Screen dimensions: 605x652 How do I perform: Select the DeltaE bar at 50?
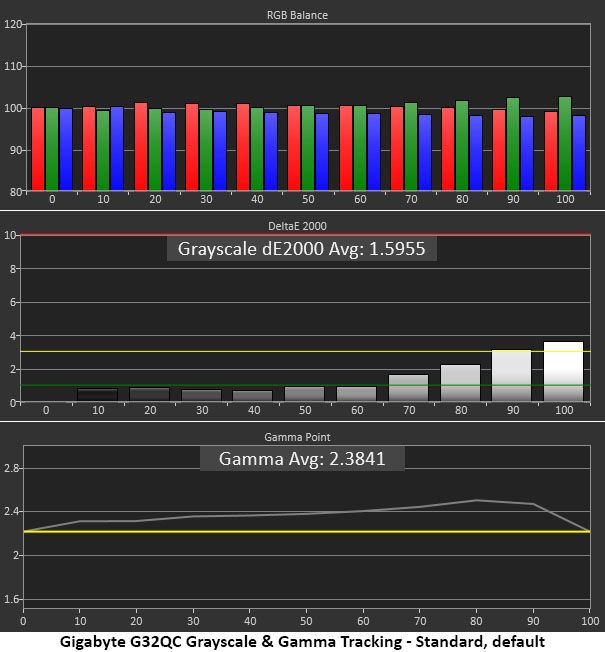tap(304, 394)
